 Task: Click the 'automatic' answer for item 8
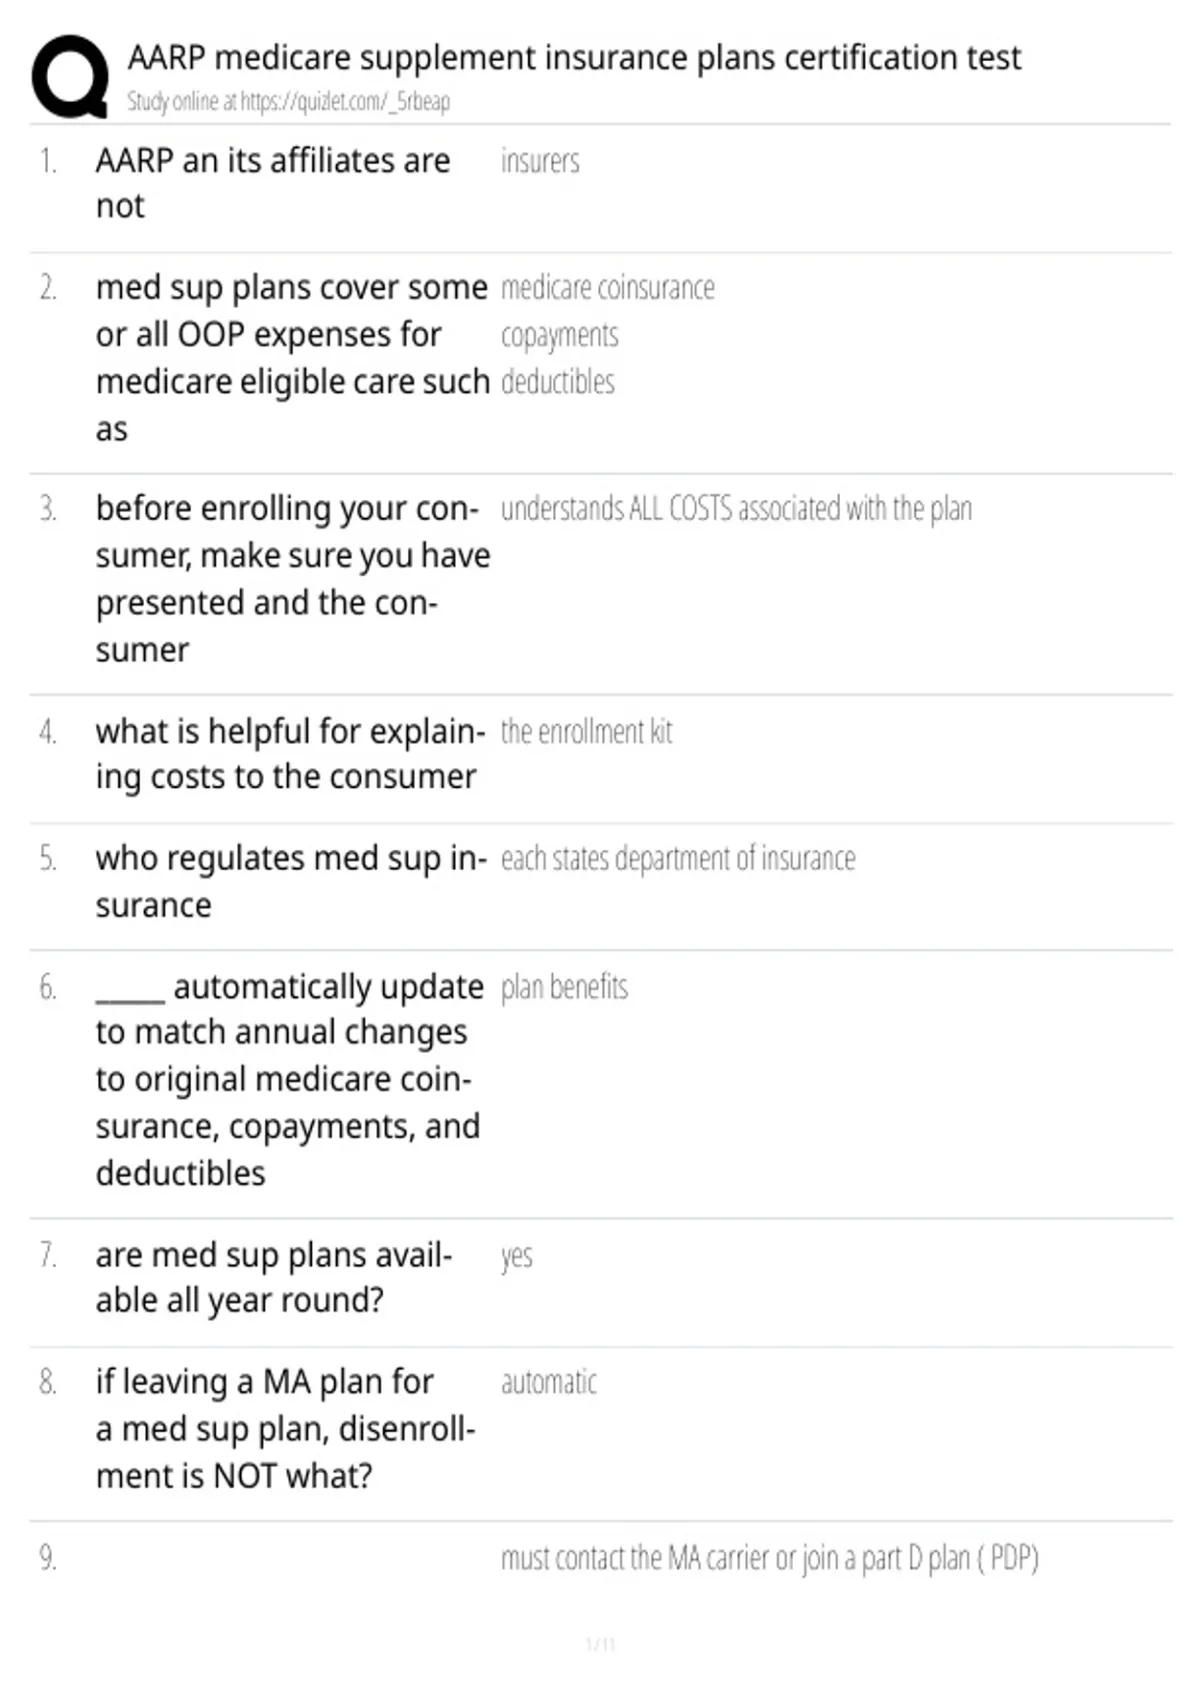coord(549,1383)
